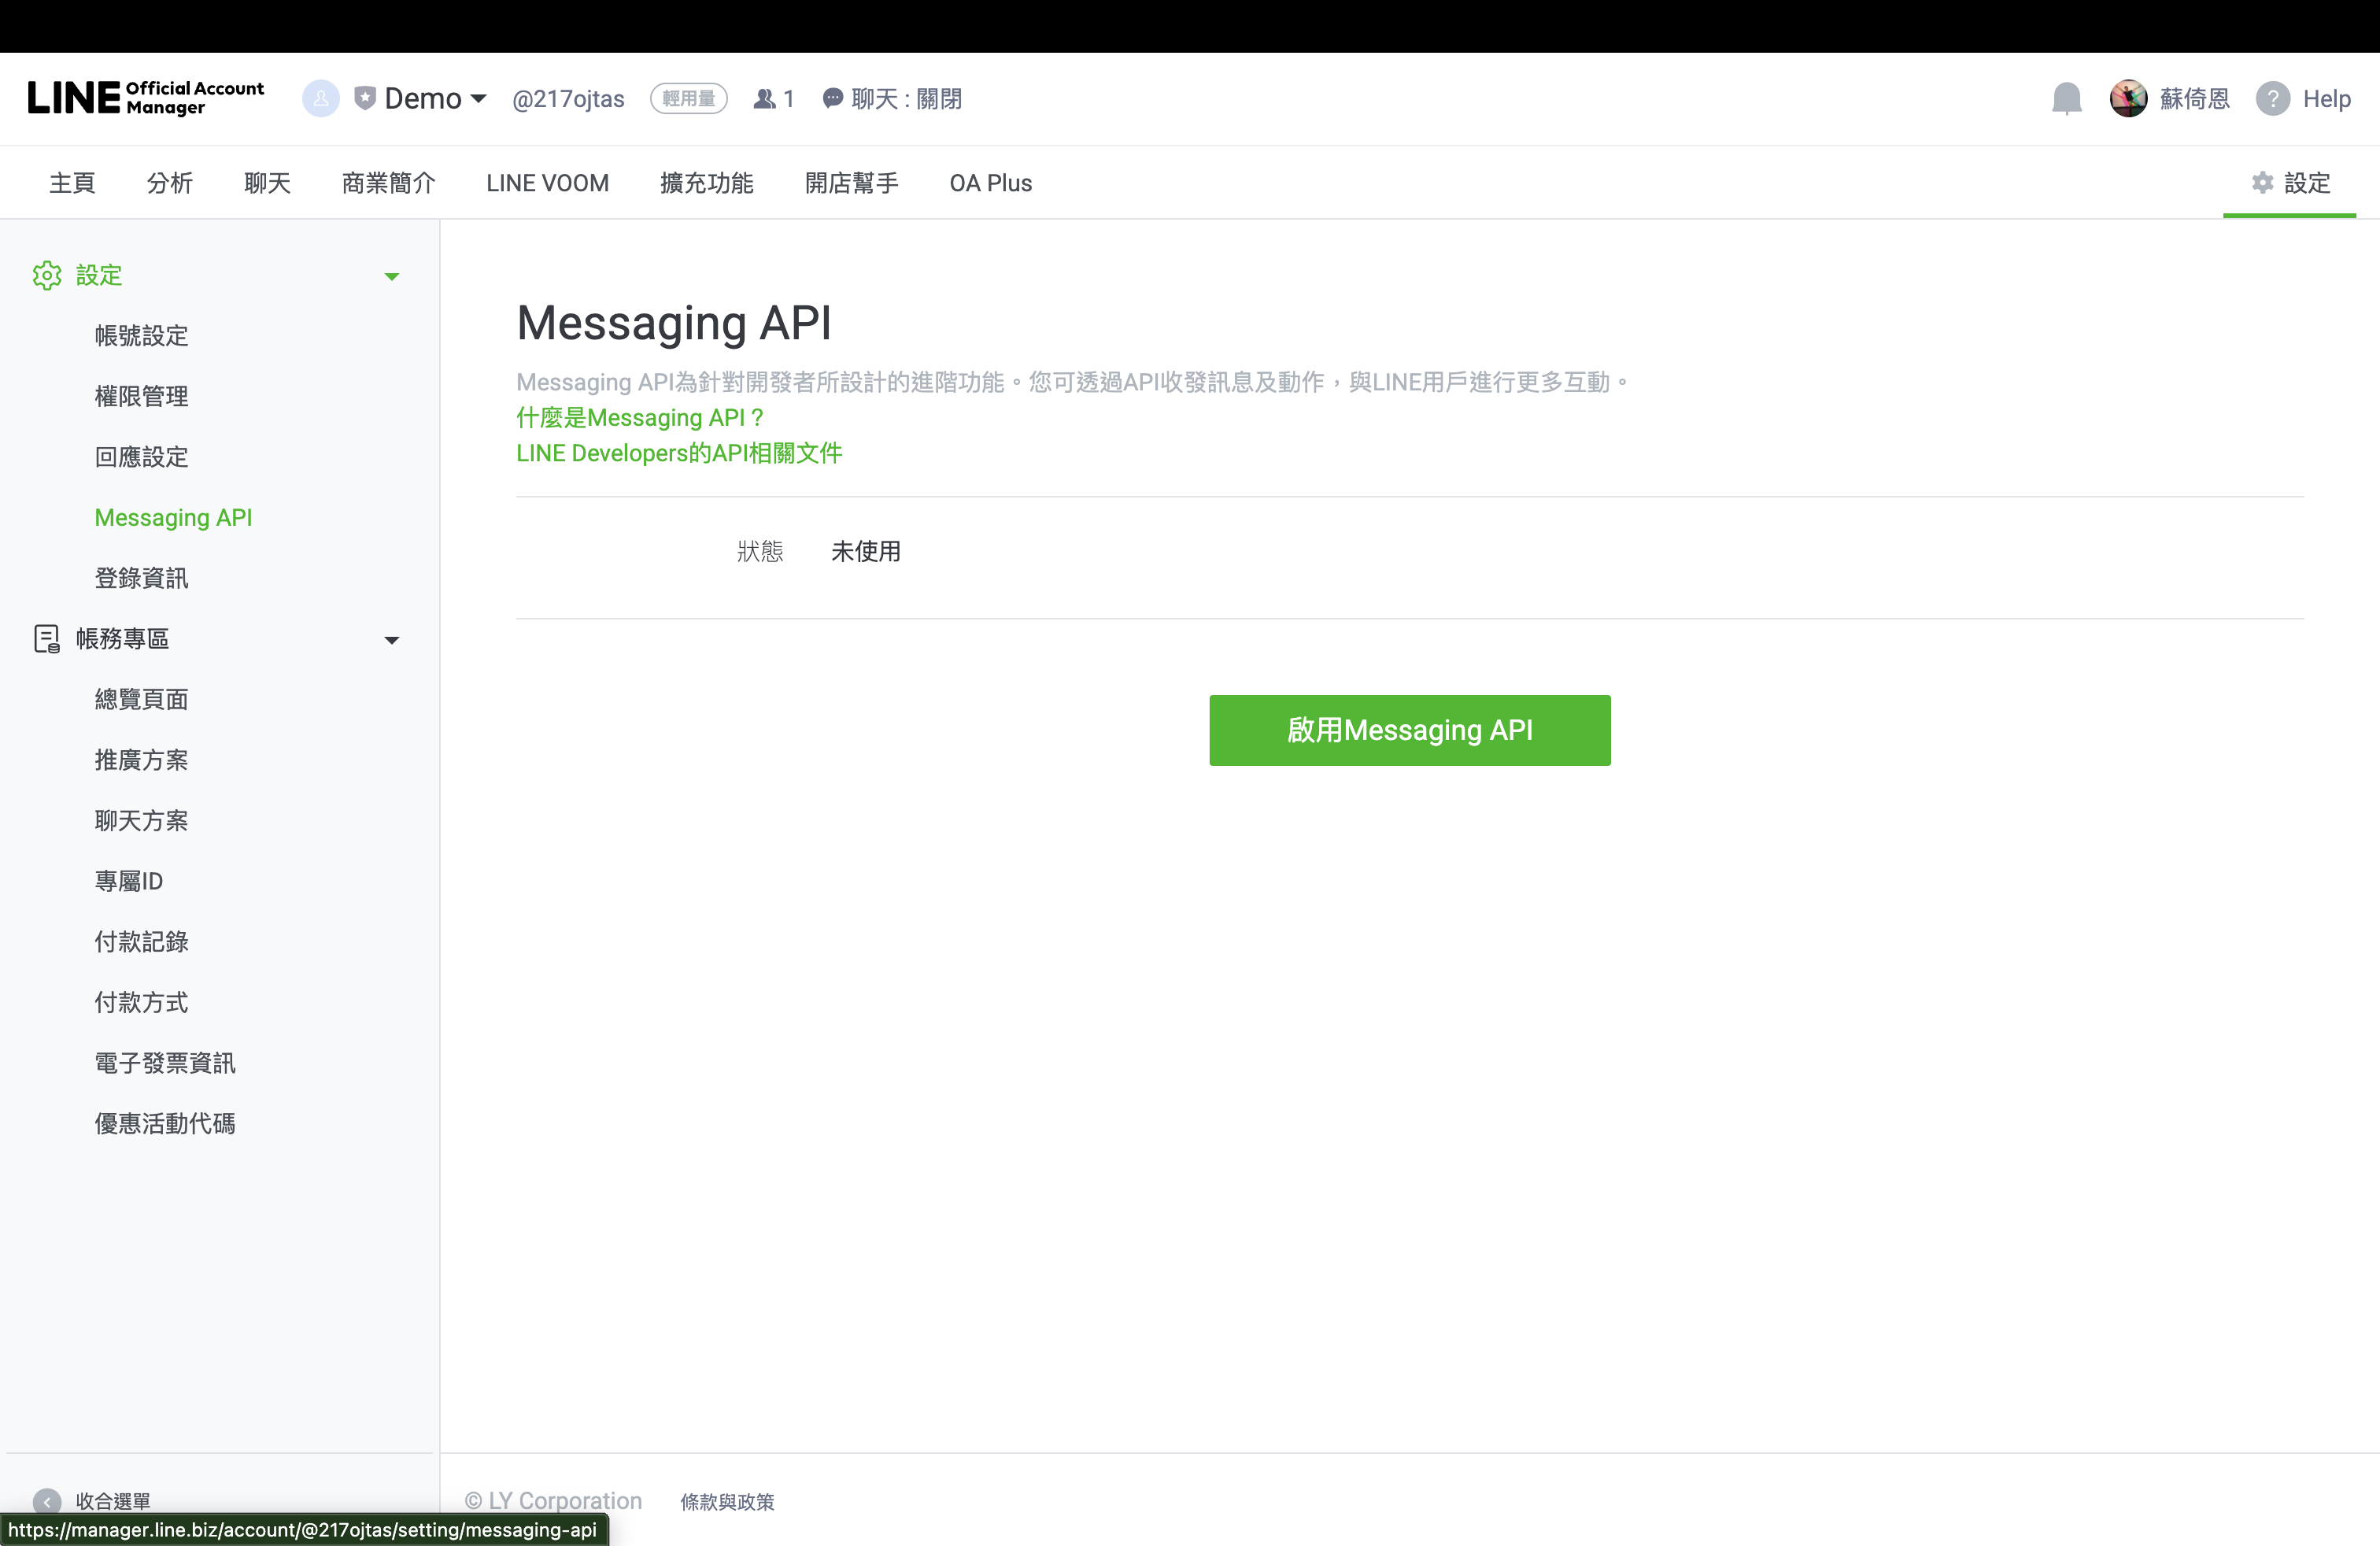Click the 輕用量 plan badge
Image resolution: width=2380 pixels, height=1546 pixels.
pos(689,98)
